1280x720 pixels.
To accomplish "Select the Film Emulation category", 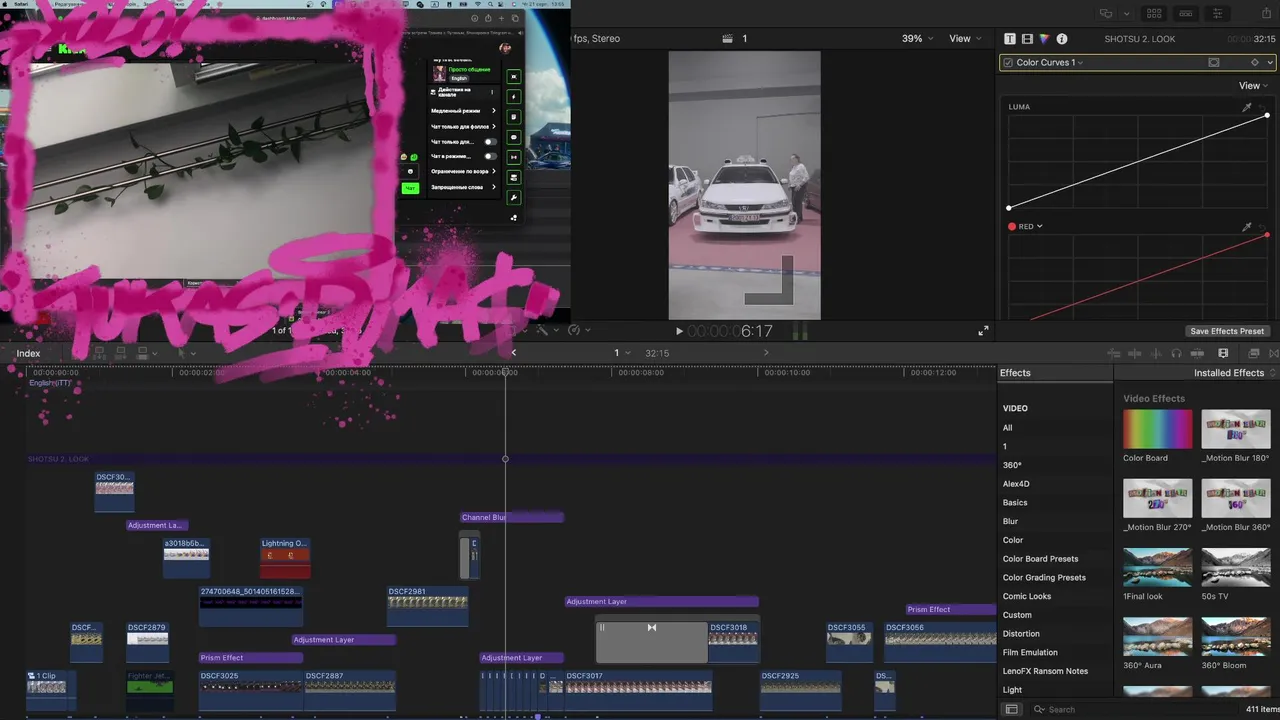I will coord(1030,653).
